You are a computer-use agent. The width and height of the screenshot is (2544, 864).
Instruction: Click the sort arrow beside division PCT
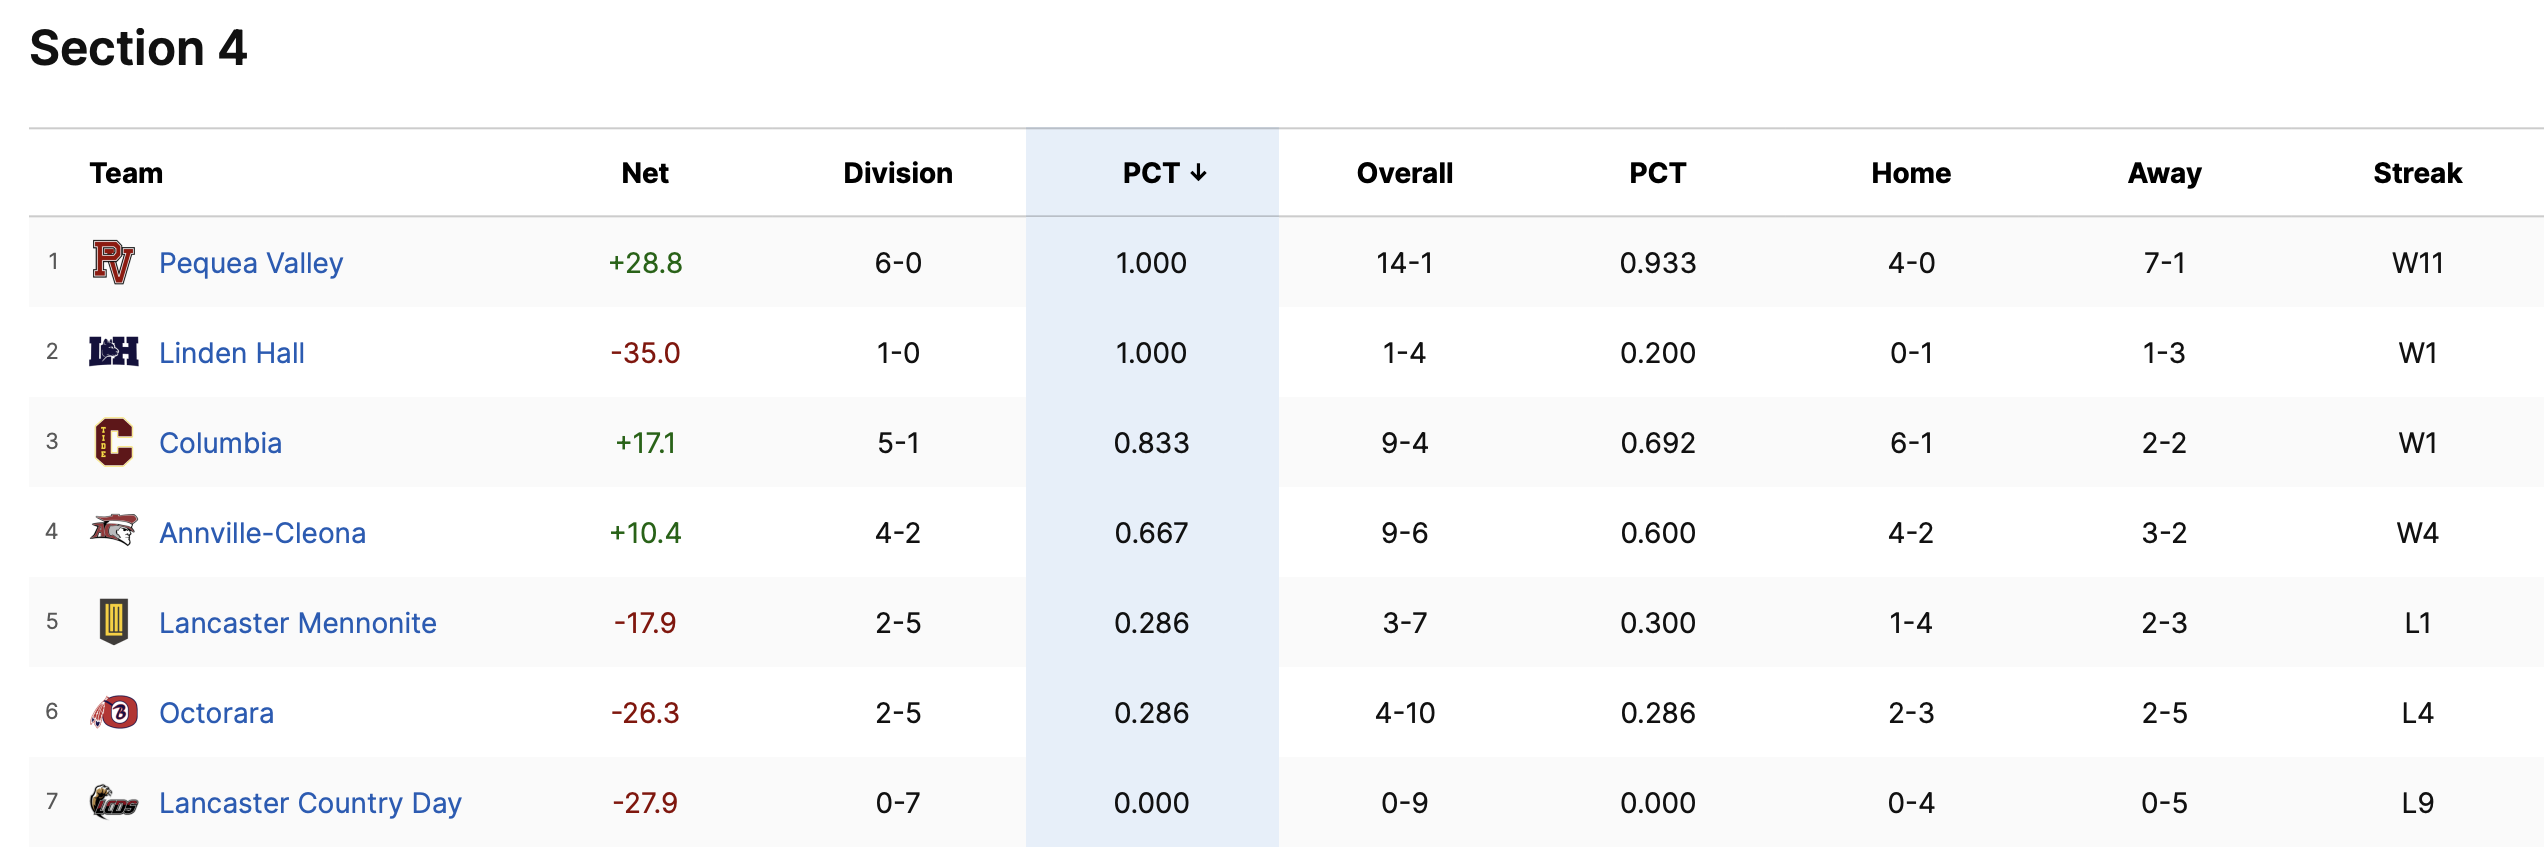(x=1199, y=173)
